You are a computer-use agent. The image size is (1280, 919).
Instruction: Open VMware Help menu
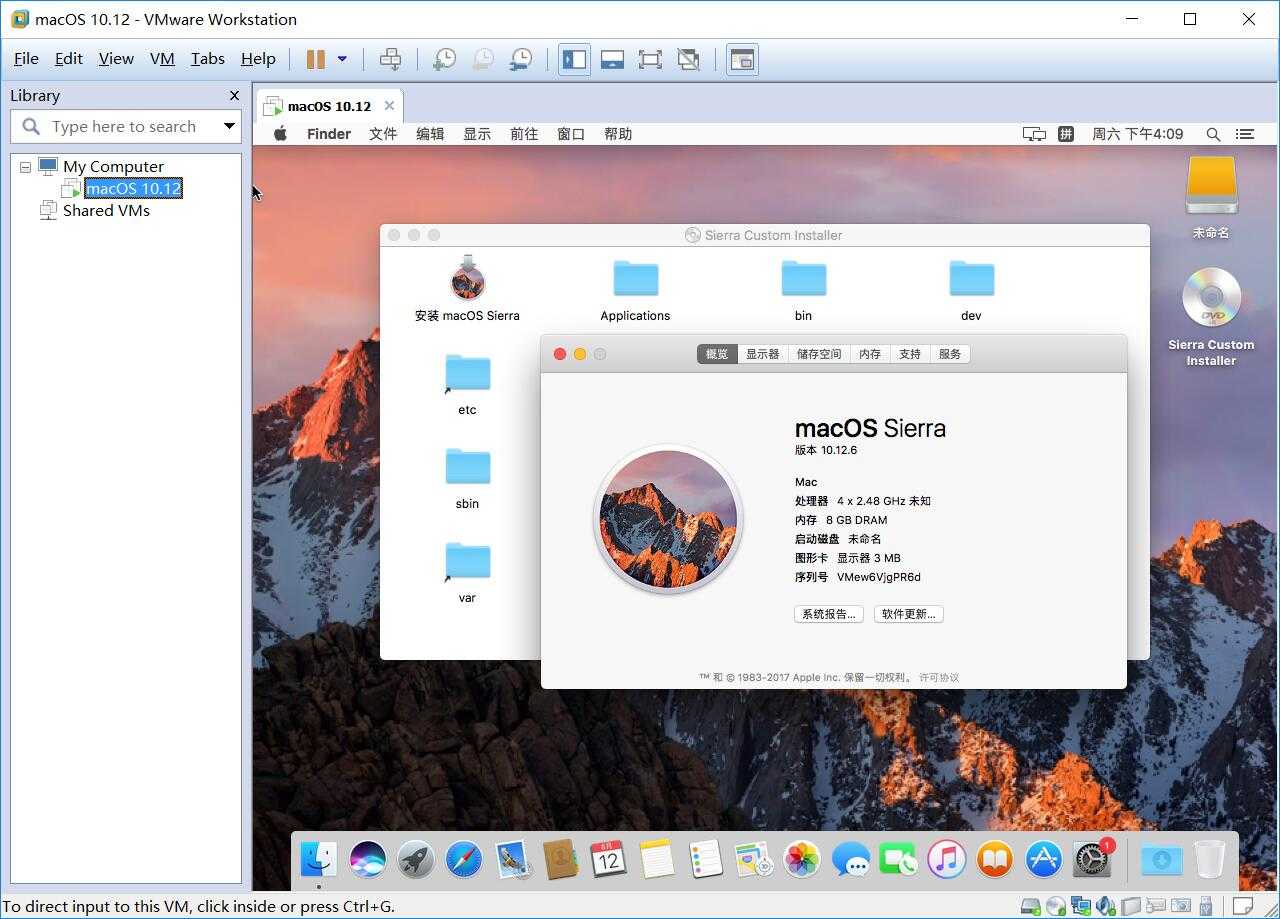click(x=258, y=59)
